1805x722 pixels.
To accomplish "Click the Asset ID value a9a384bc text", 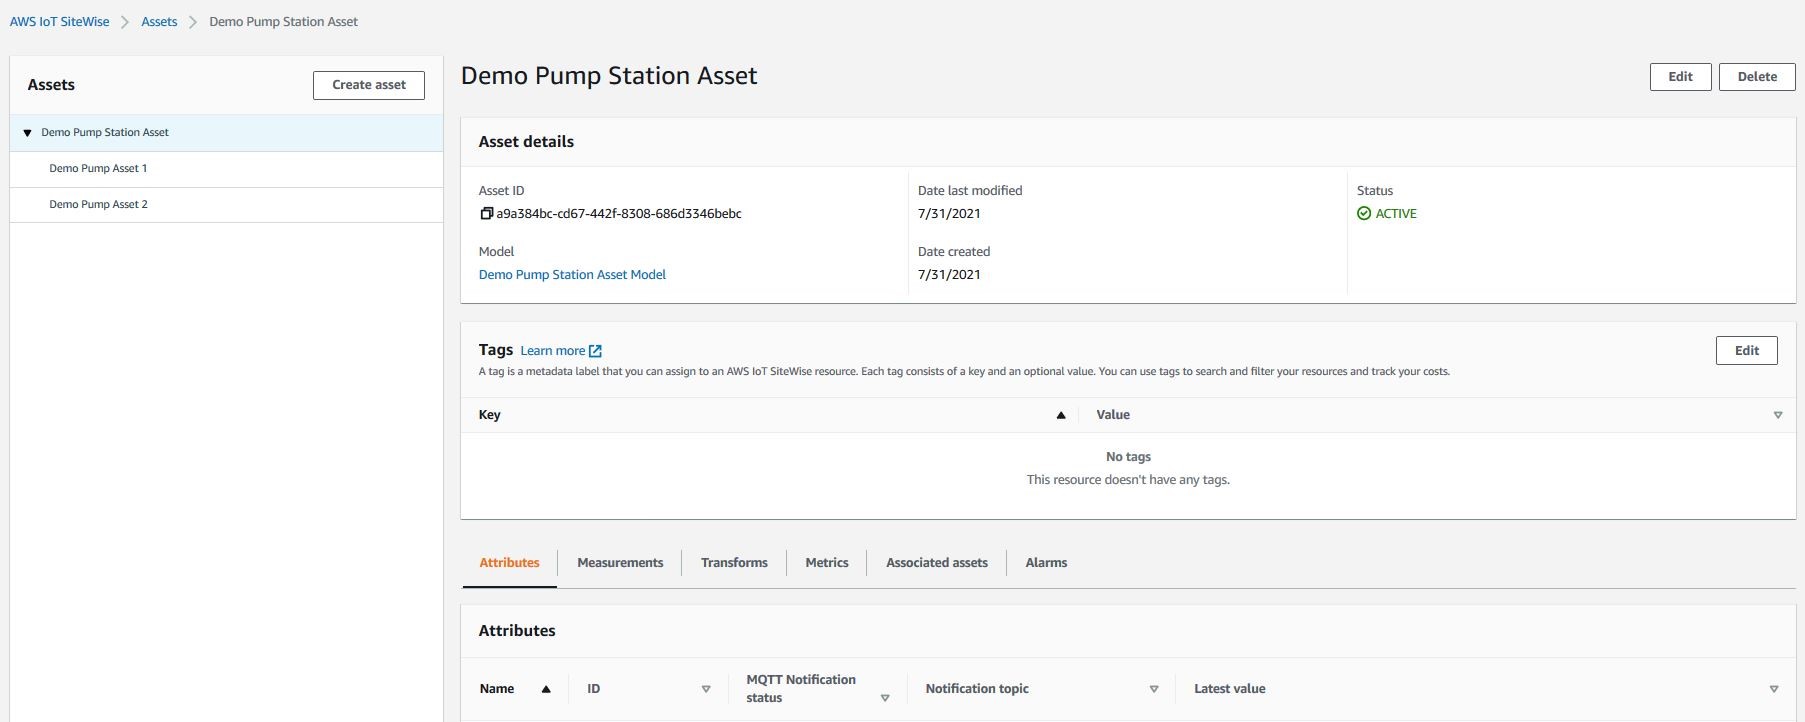I will click(x=619, y=214).
